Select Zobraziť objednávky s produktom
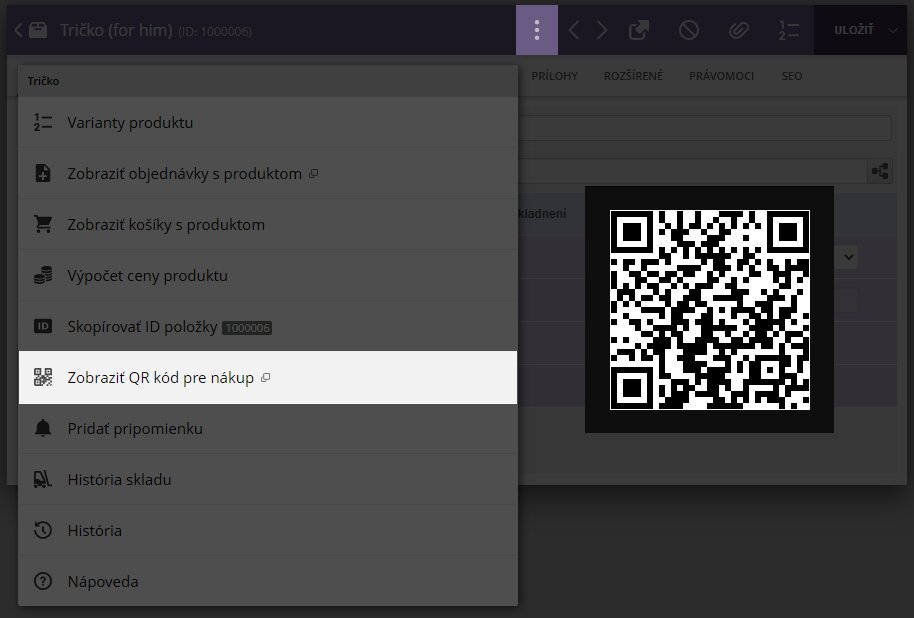The image size is (914, 618). (x=268, y=173)
